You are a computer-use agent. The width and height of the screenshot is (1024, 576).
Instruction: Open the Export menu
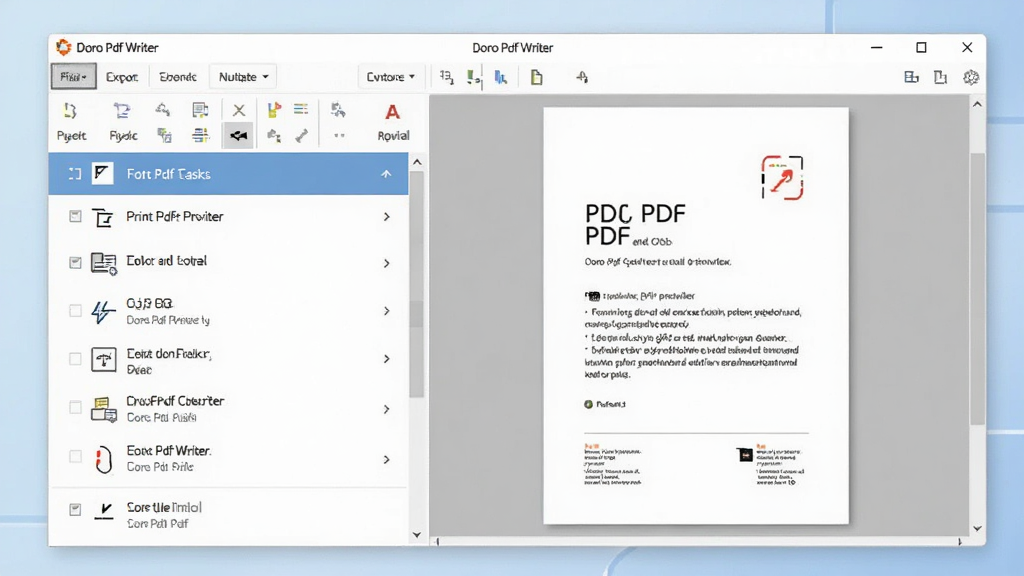(x=122, y=77)
